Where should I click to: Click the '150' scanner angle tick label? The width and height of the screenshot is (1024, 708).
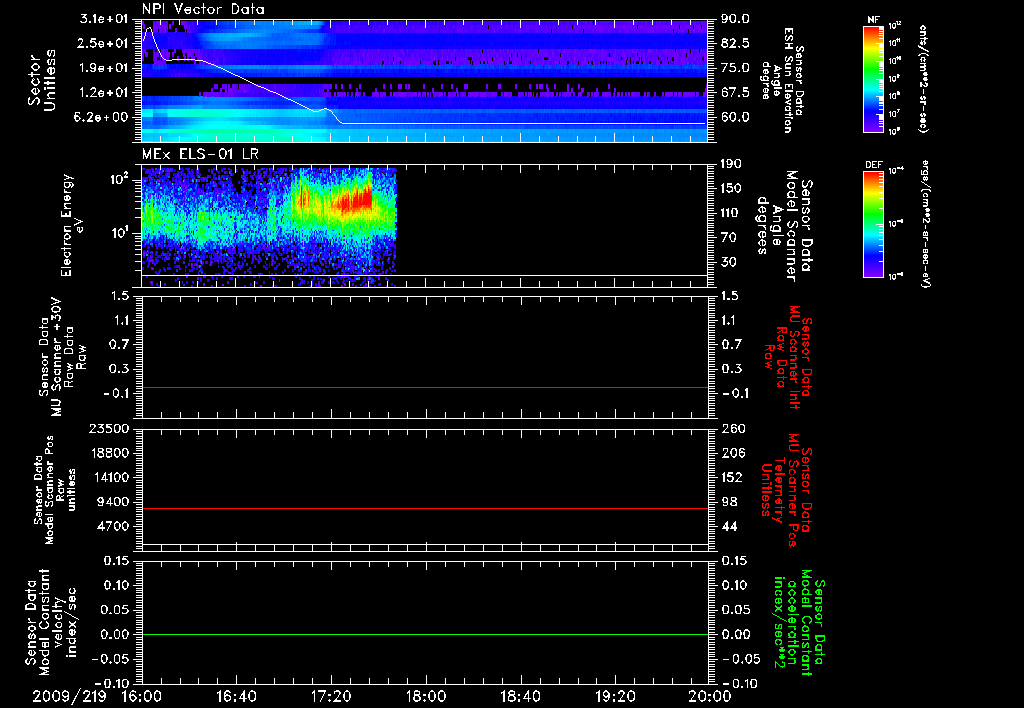pyautogui.click(x=731, y=188)
